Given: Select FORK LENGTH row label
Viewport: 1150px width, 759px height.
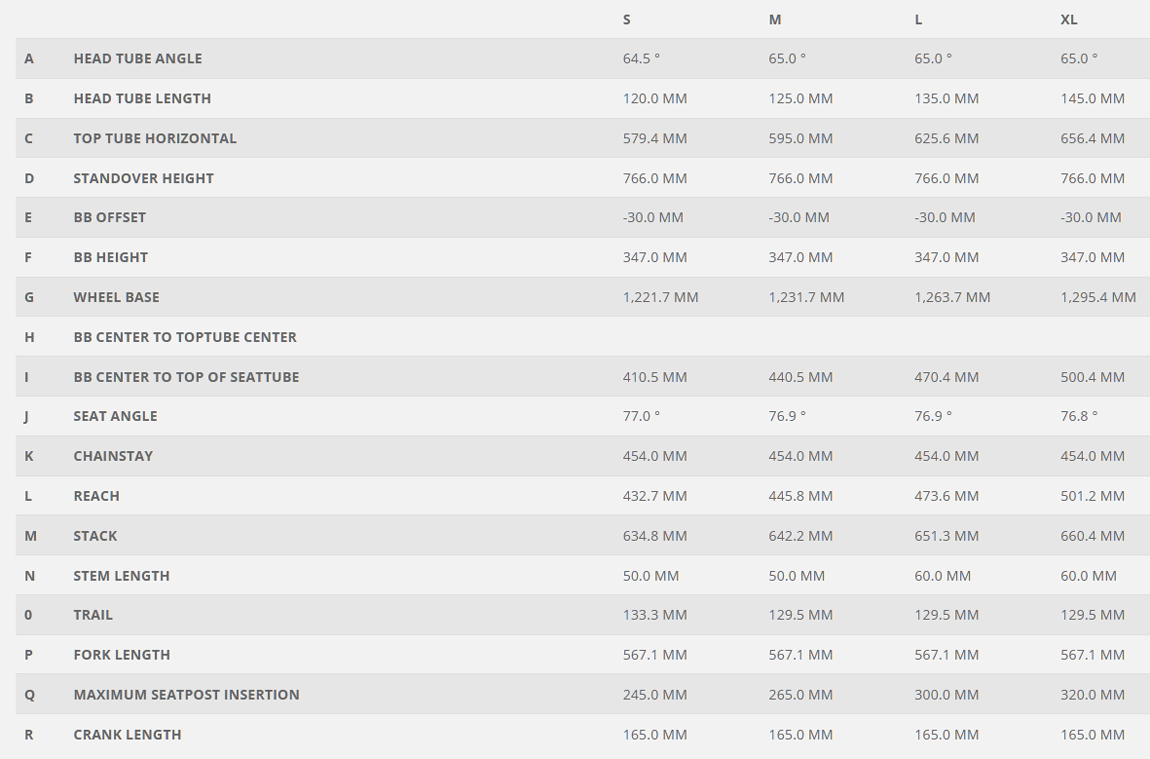Looking at the screenshot, I should (122, 655).
